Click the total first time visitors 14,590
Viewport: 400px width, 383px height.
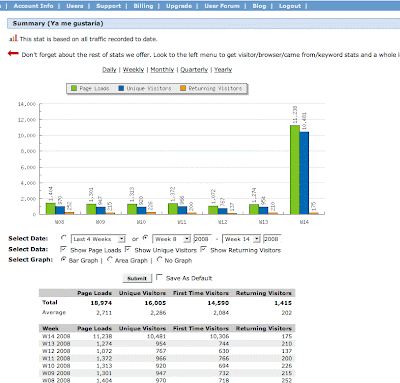(218, 303)
